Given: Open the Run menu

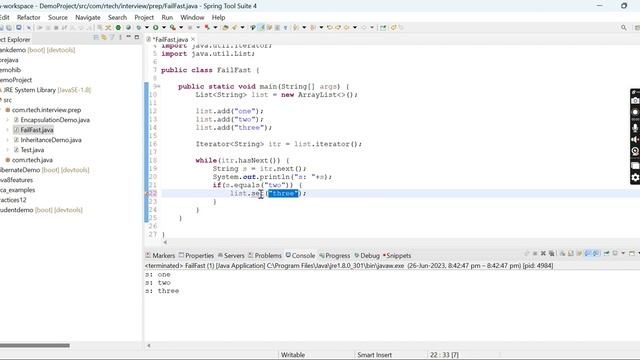Looking at the screenshot, I should coord(167,18).
